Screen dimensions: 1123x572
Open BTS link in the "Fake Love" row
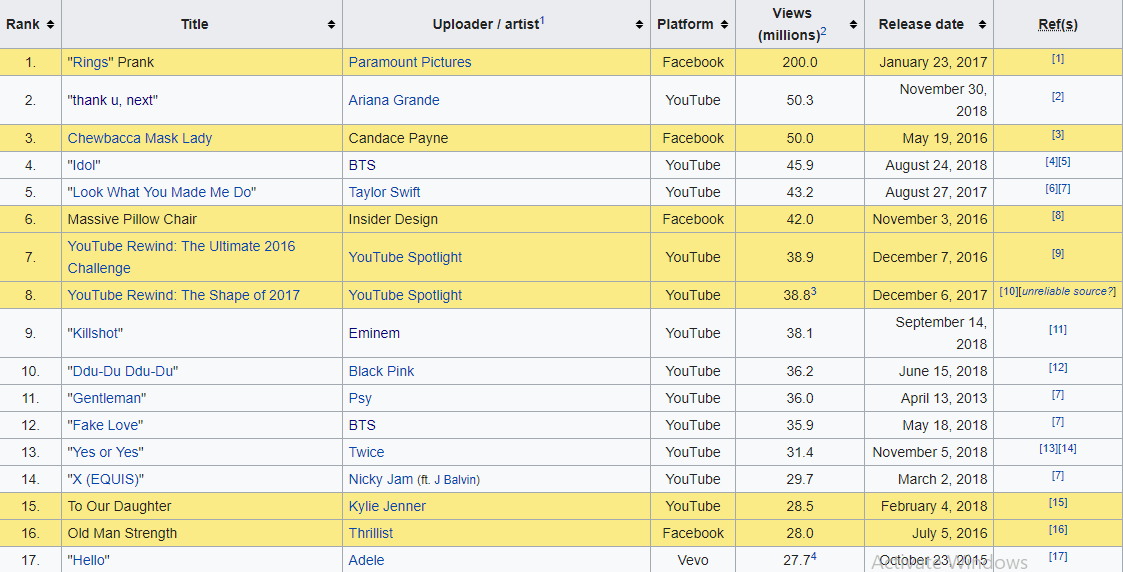[x=362, y=425]
